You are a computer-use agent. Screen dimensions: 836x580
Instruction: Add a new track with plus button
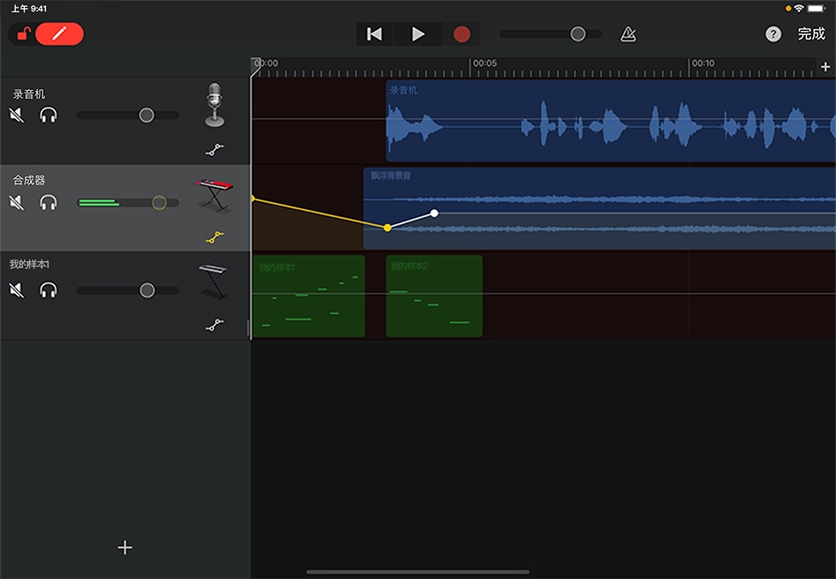click(125, 547)
